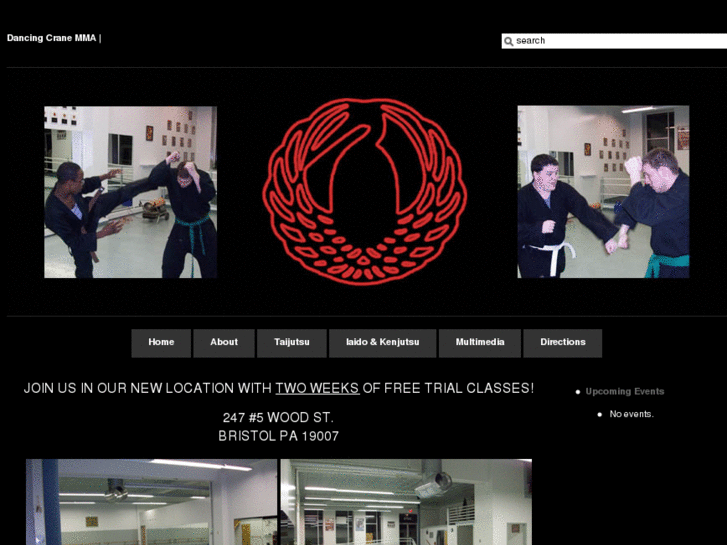Screen dimensions: 727x545
Task: Open the right studio interior photo with ductwork
Action: click(406, 502)
